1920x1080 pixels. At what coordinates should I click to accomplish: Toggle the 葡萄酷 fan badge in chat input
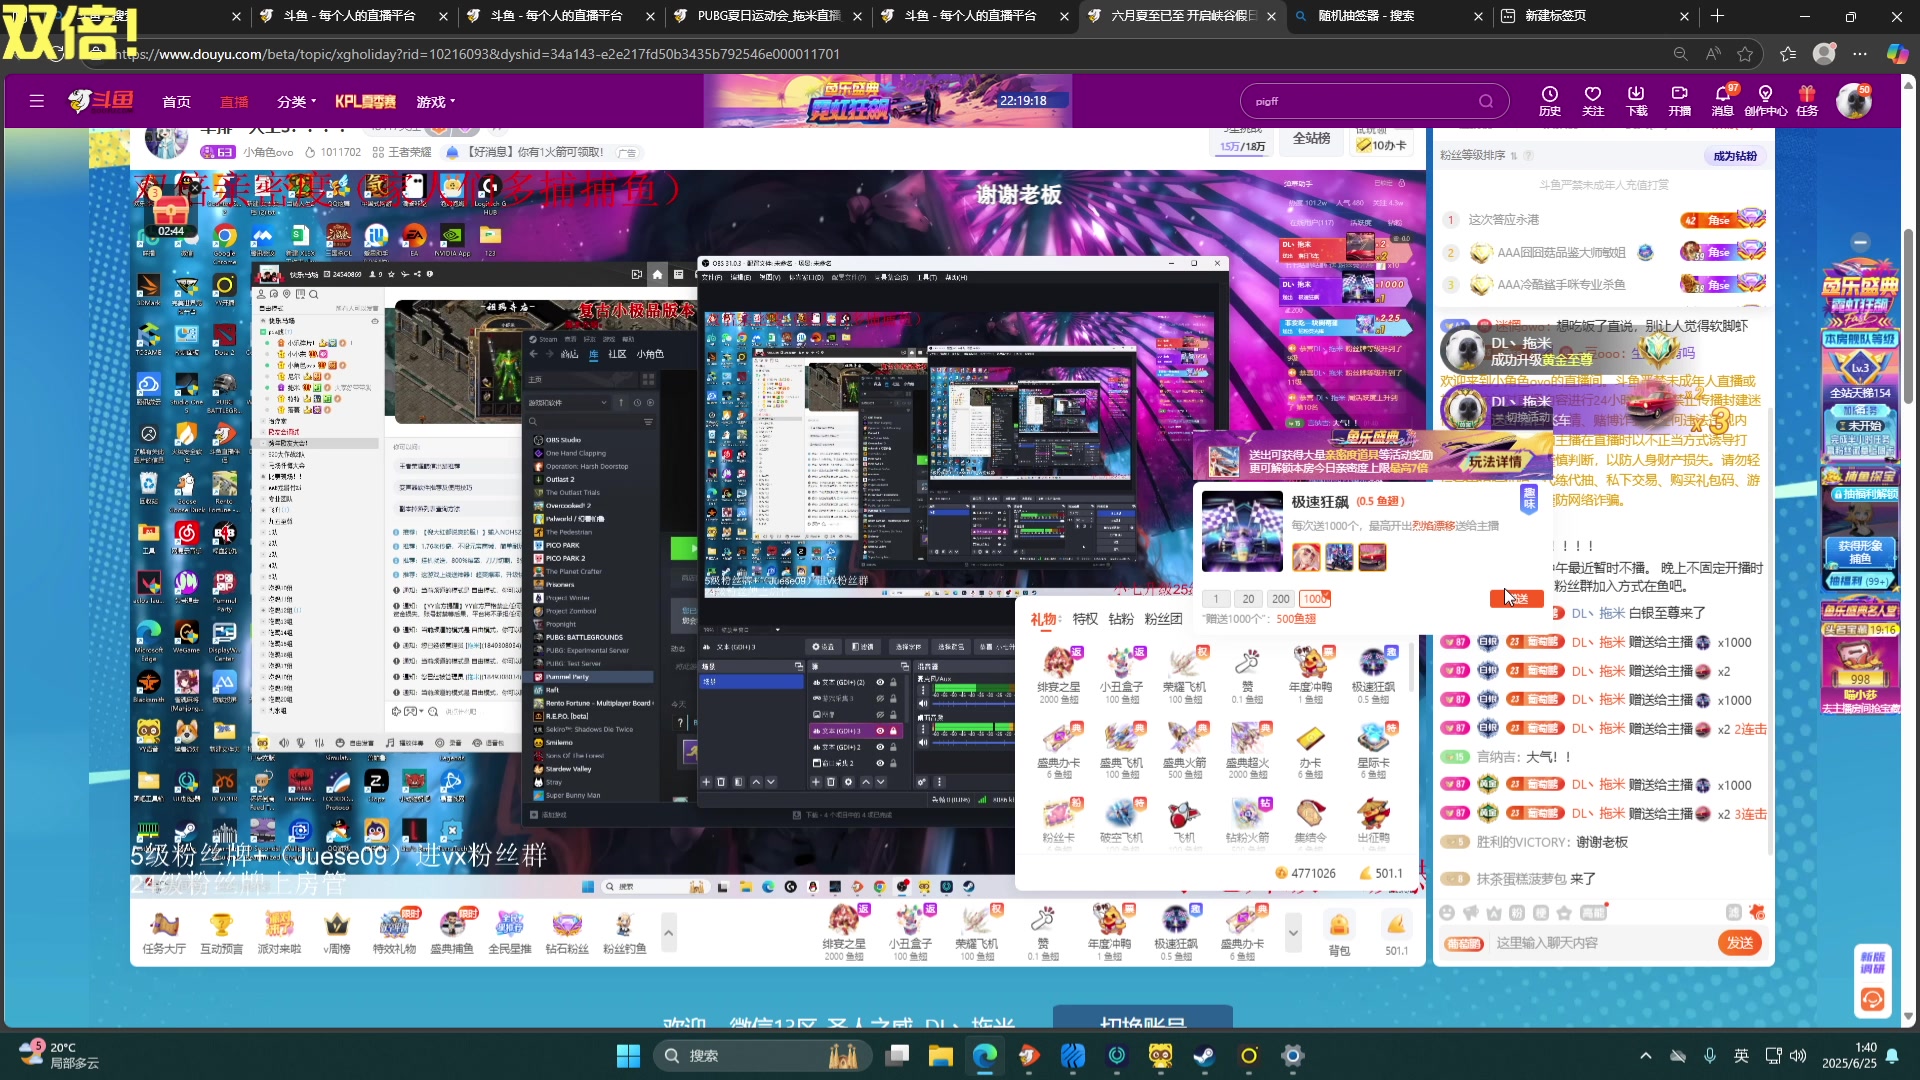pos(1464,943)
